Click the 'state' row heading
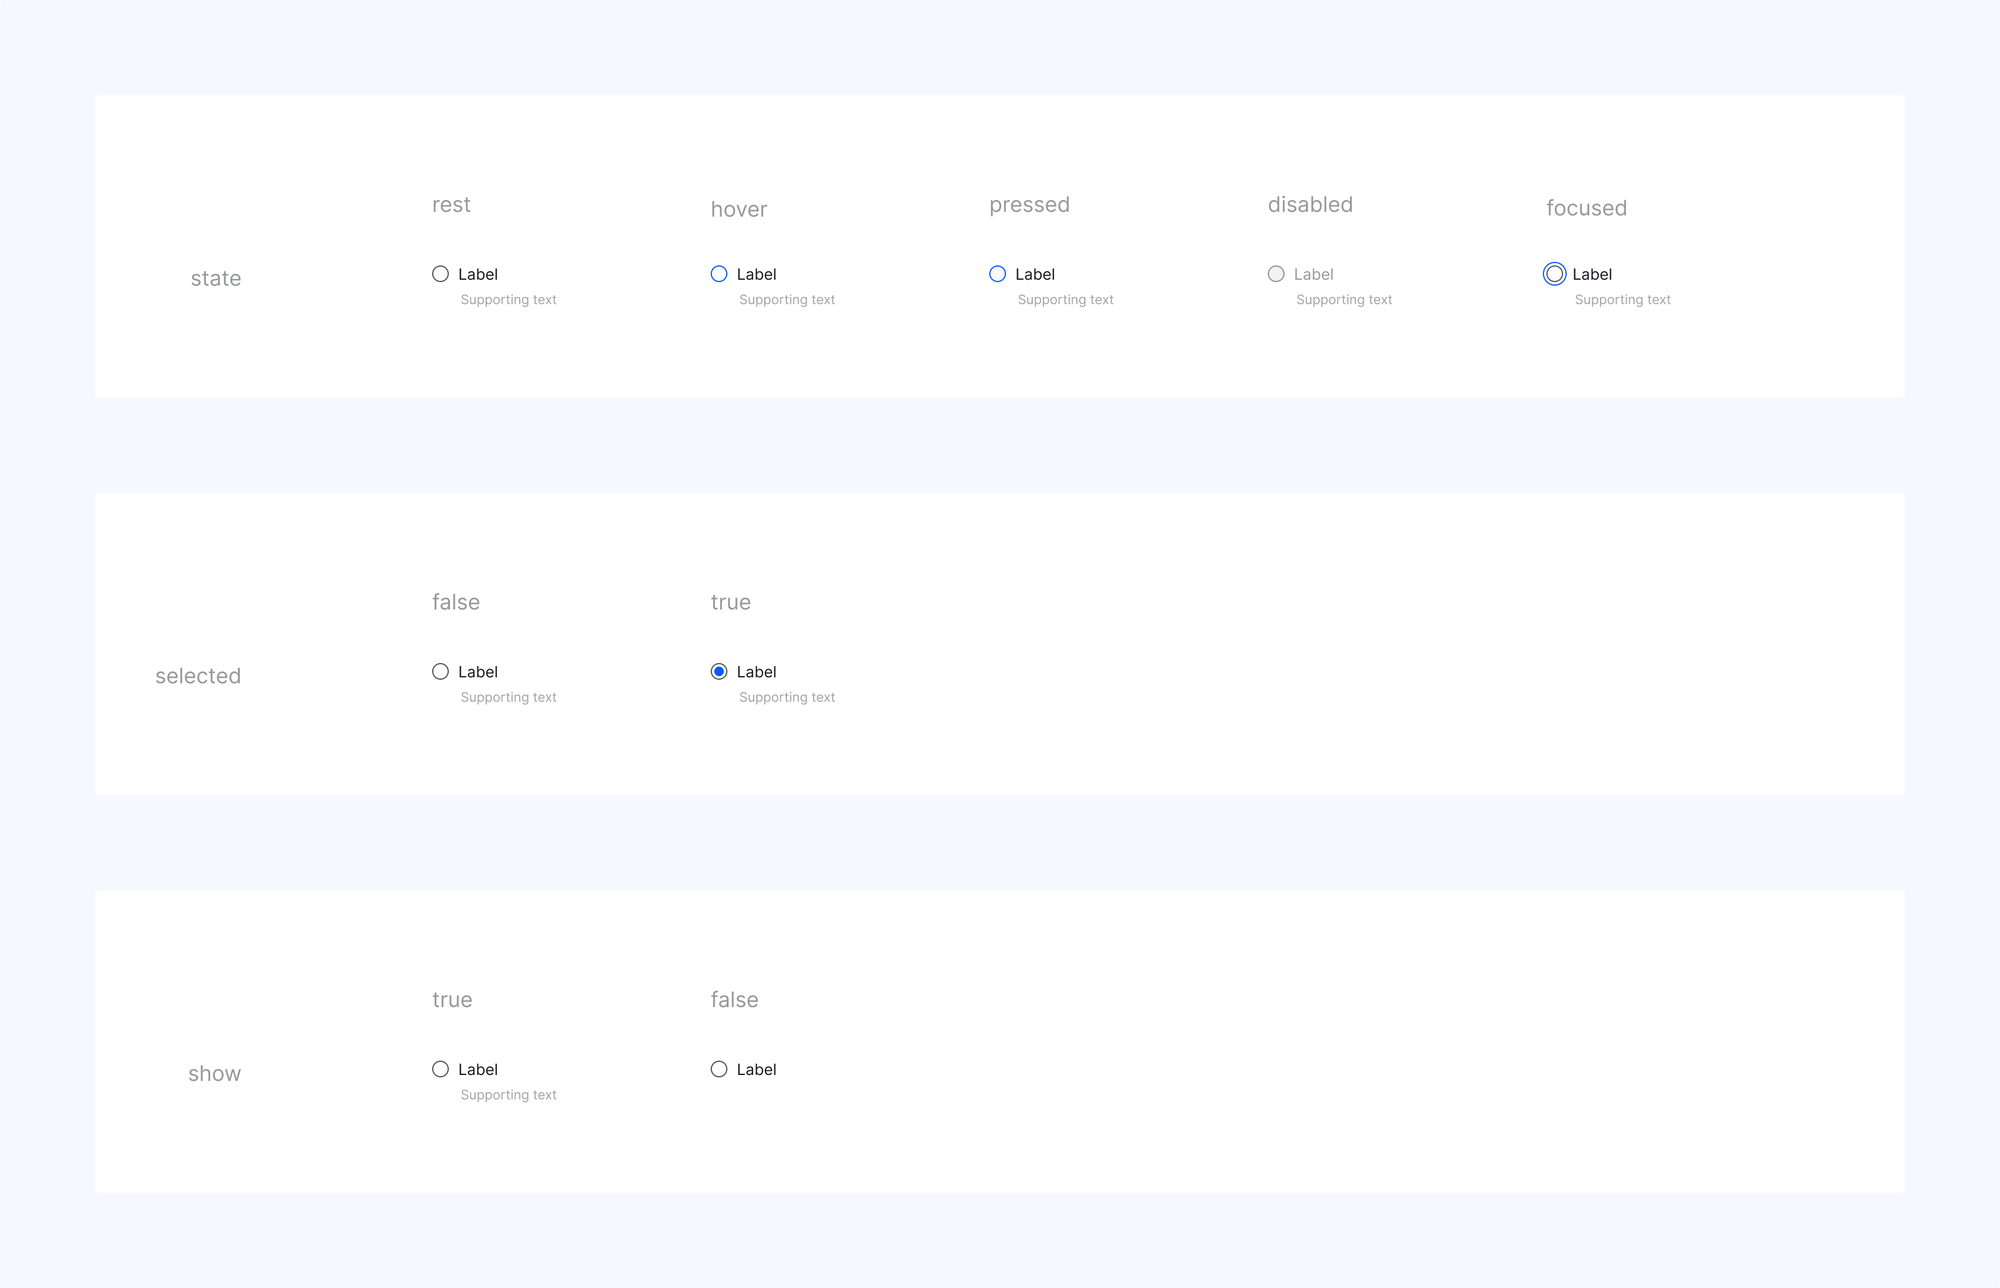 pos(216,279)
